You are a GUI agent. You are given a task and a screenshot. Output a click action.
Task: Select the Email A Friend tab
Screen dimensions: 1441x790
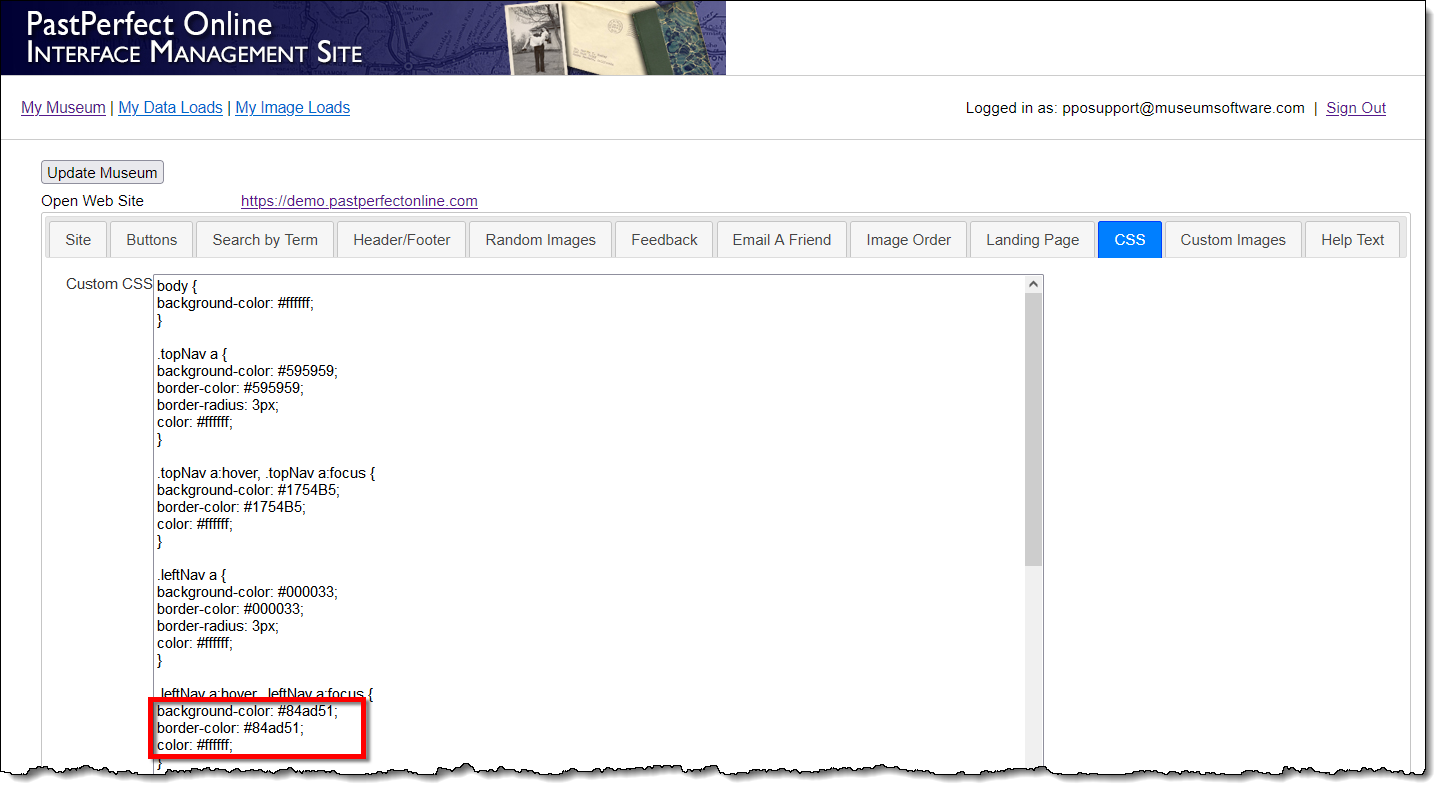pyautogui.click(x=782, y=239)
